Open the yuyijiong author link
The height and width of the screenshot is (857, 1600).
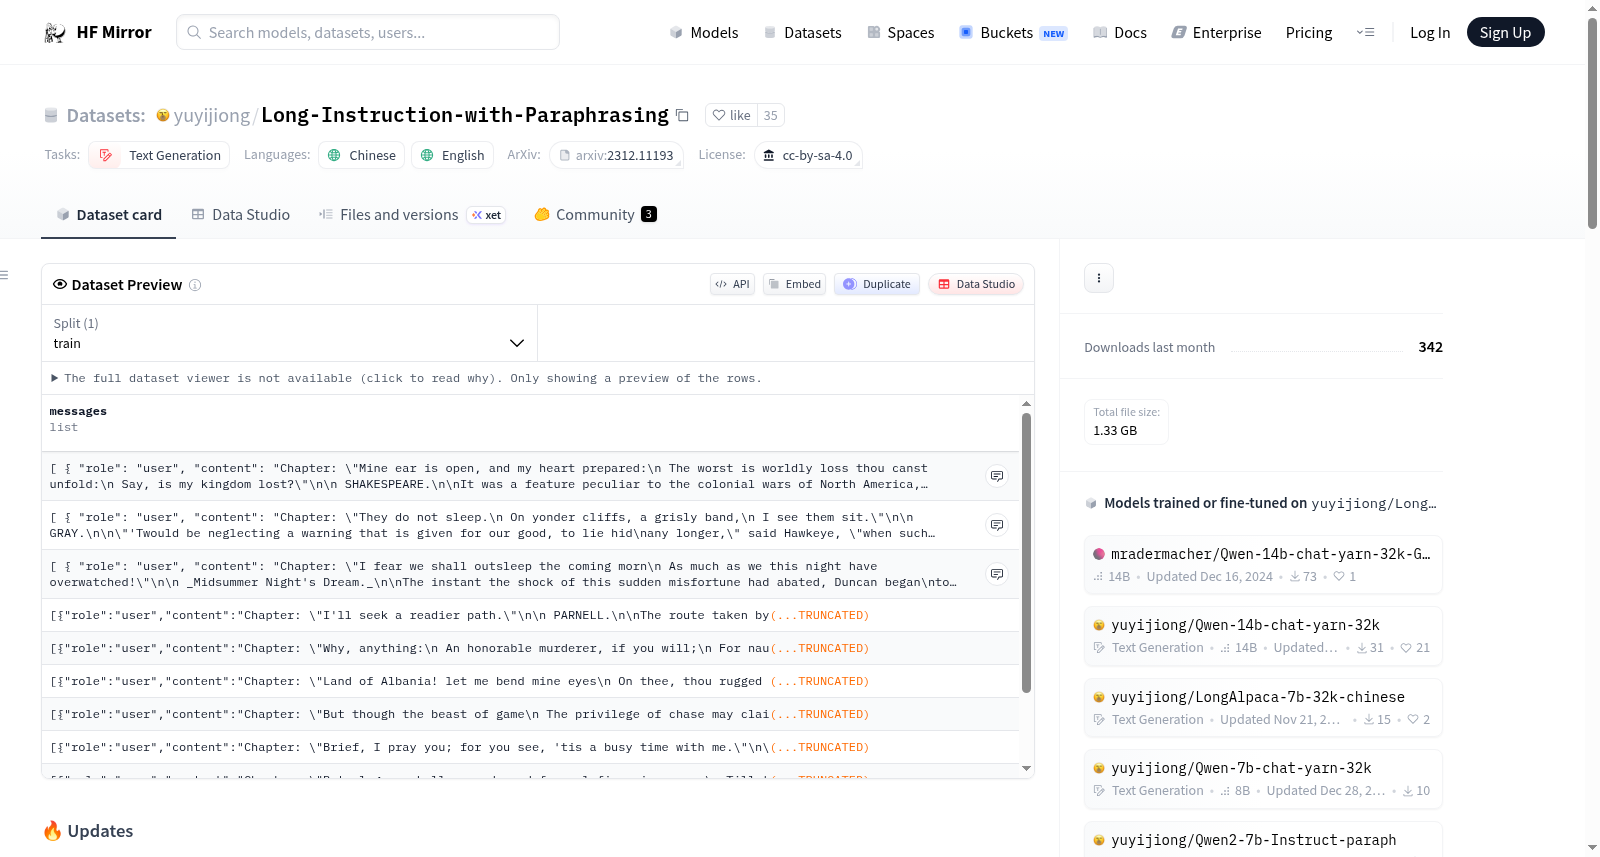(212, 116)
